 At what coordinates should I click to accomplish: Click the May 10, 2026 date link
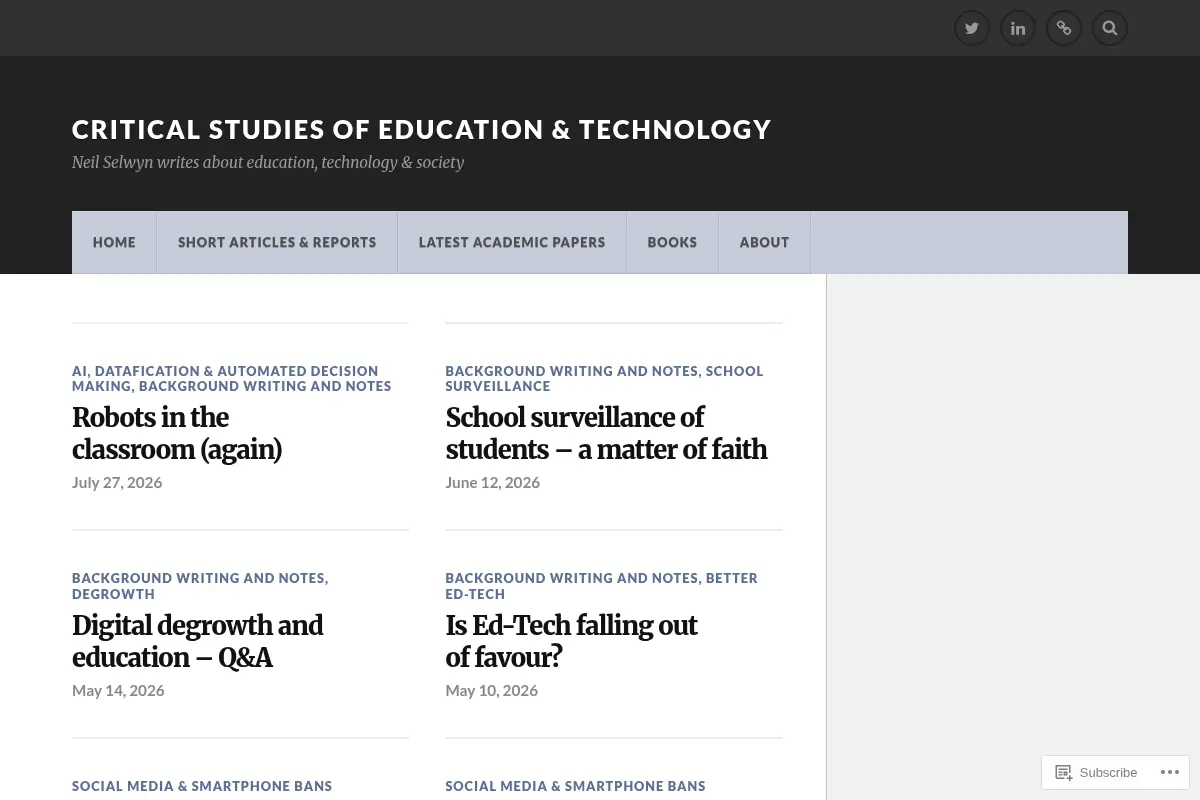click(491, 690)
